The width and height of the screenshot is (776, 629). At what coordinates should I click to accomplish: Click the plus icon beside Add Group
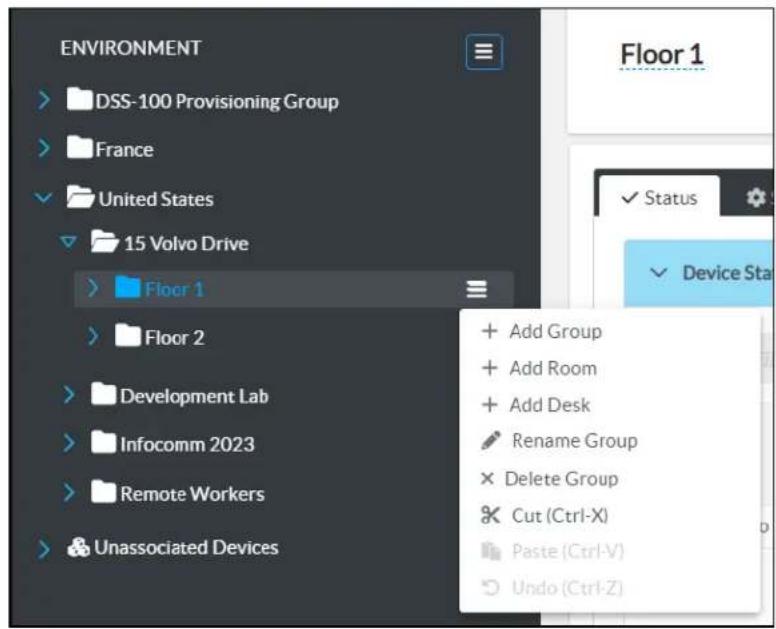(489, 331)
